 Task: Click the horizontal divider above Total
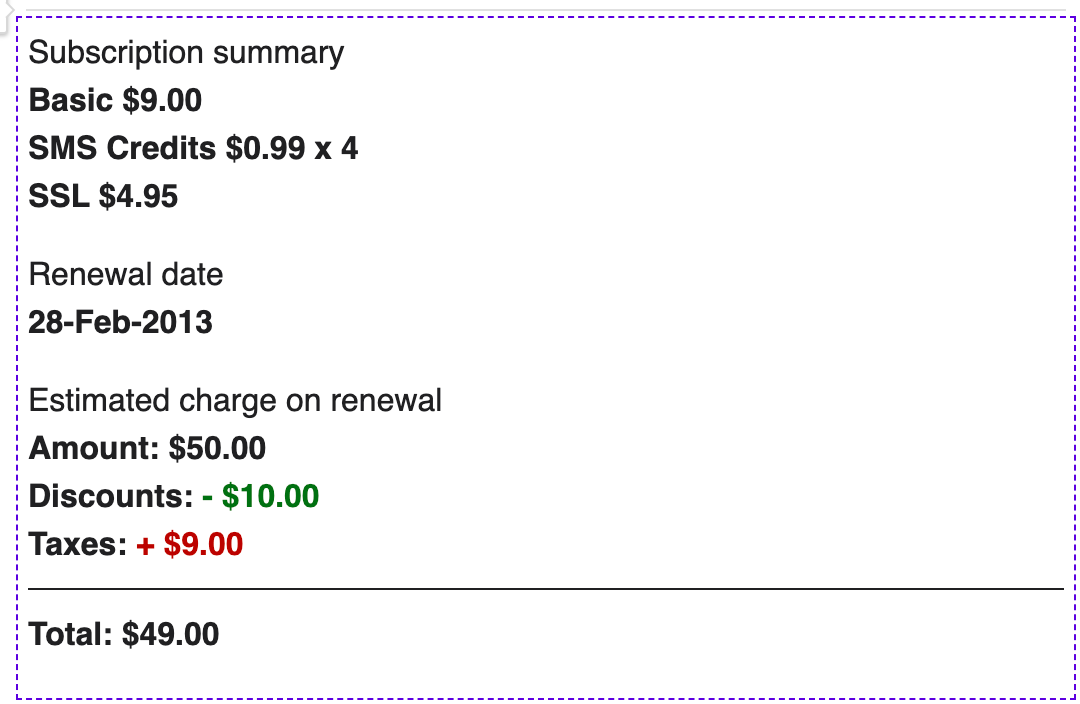(546, 589)
